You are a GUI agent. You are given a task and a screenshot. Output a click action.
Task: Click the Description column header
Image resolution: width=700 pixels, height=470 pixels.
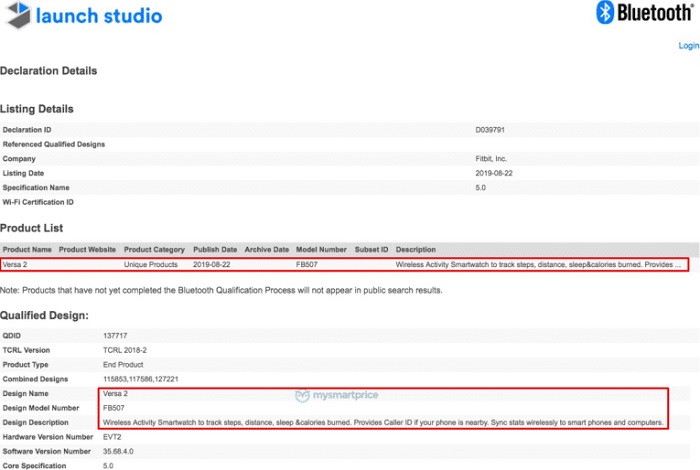pyautogui.click(x=416, y=250)
